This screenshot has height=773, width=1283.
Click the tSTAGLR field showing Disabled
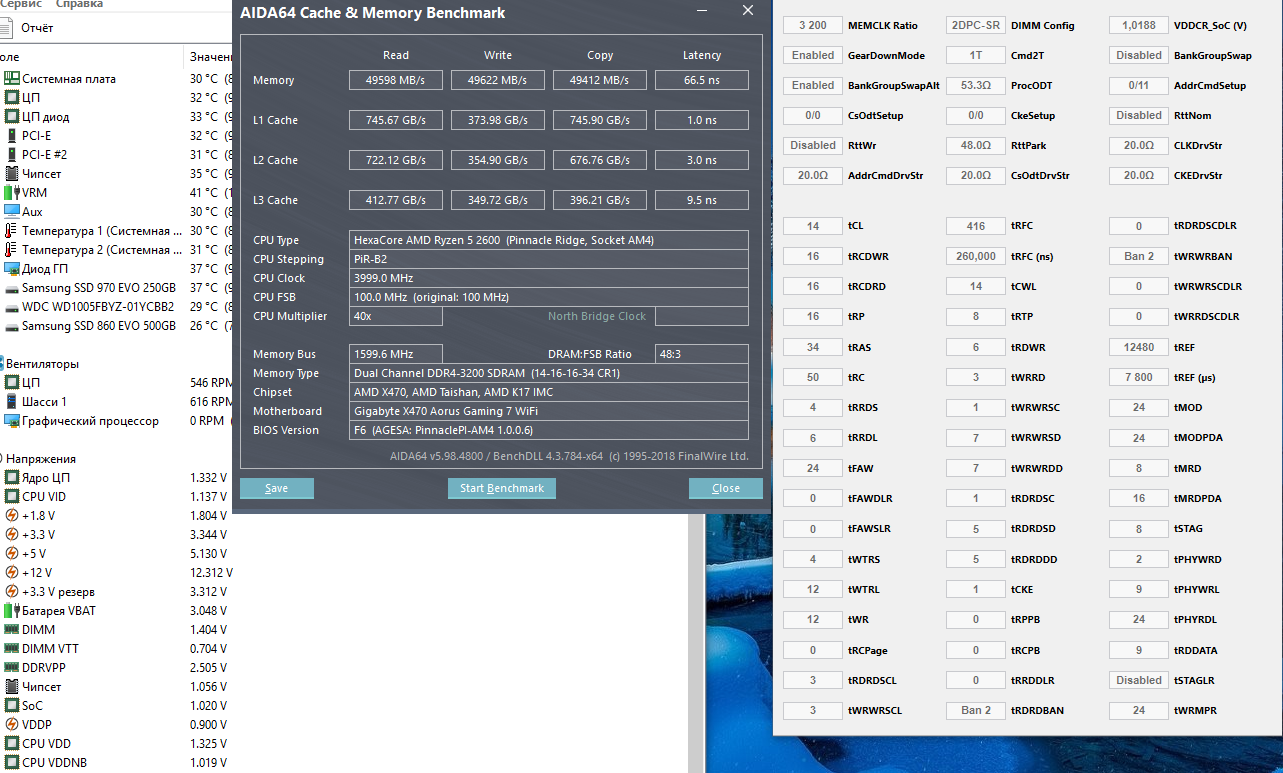coord(1139,680)
